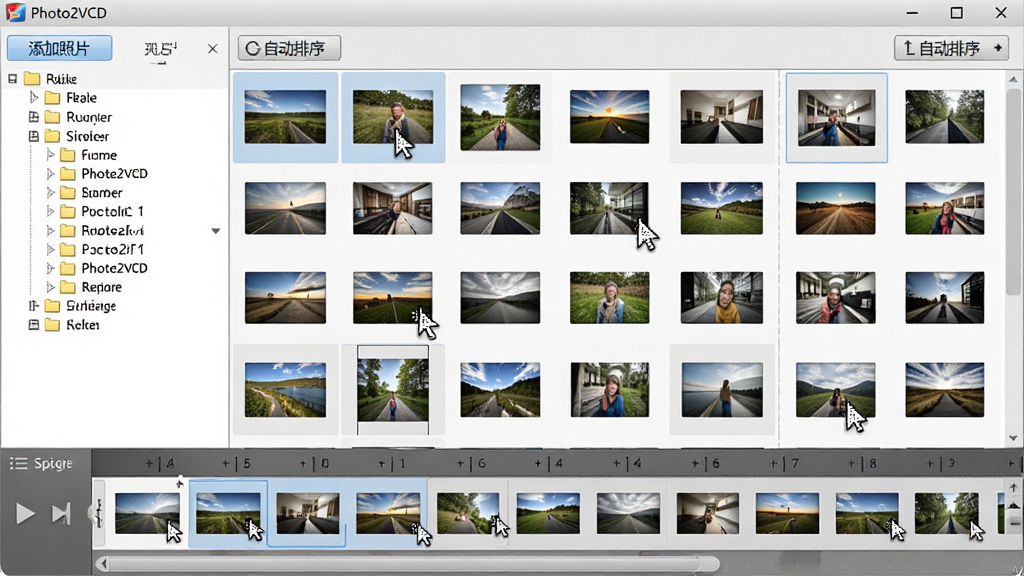
Task: Click the list icon beside Spigre
Action: 18,464
